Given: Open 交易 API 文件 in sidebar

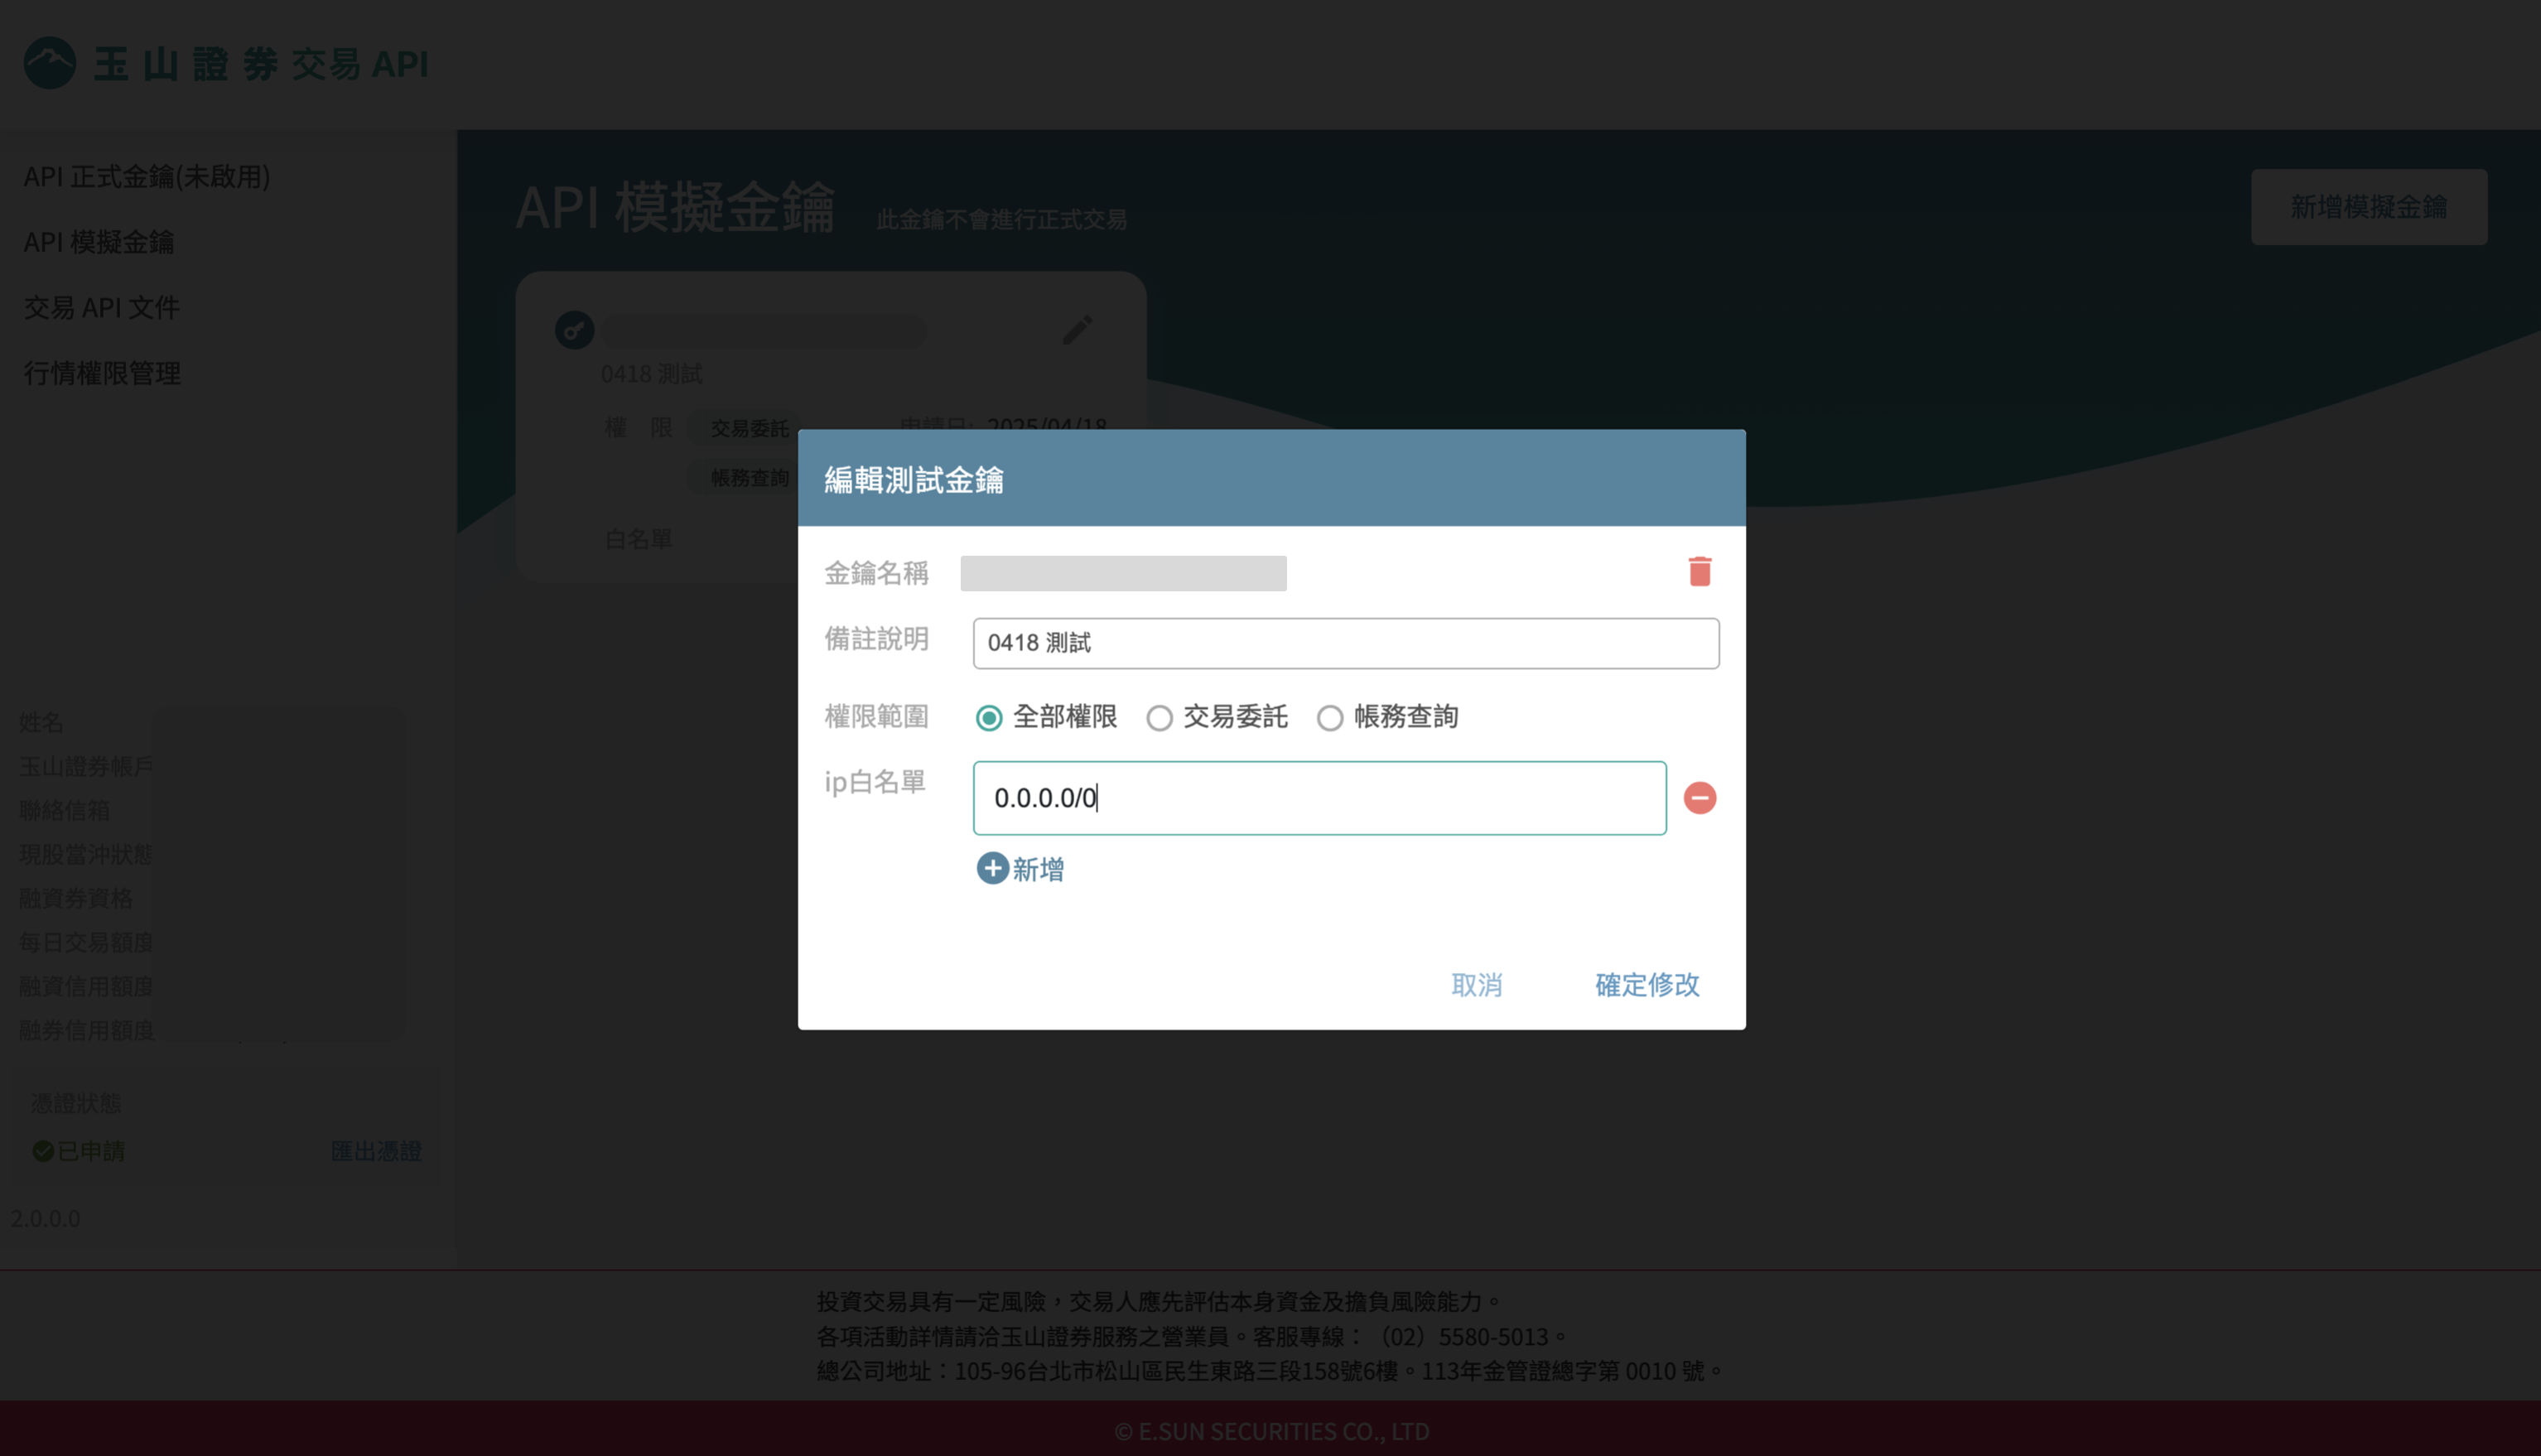Looking at the screenshot, I should [102, 307].
